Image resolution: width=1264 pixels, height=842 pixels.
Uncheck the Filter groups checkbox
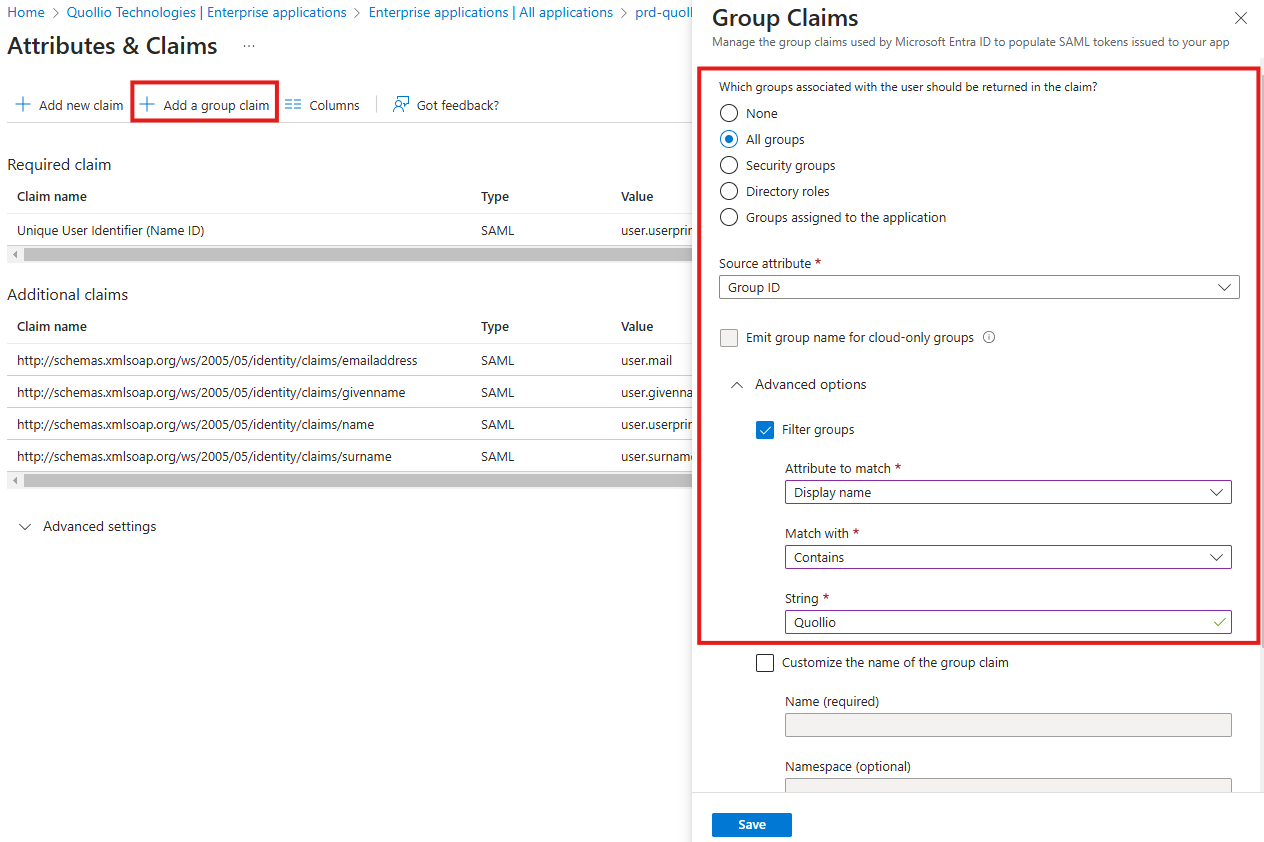tap(765, 430)
